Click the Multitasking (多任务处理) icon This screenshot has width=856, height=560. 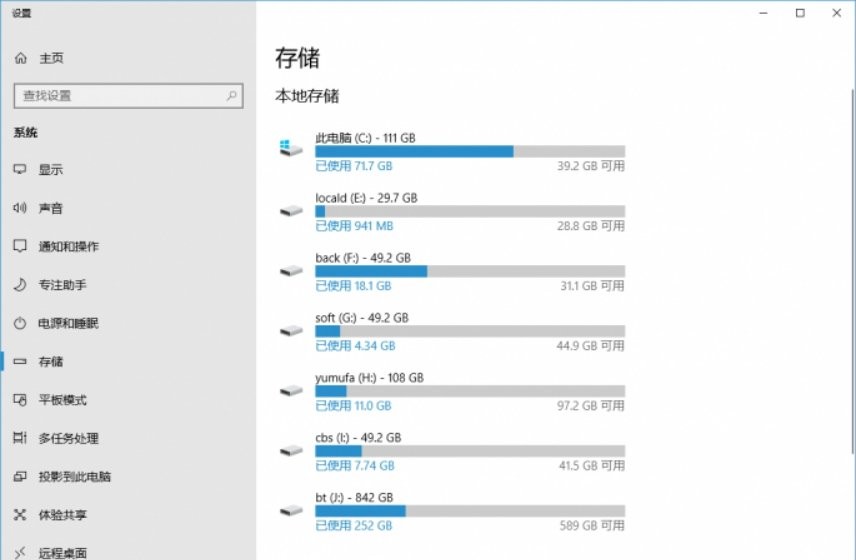20,438
